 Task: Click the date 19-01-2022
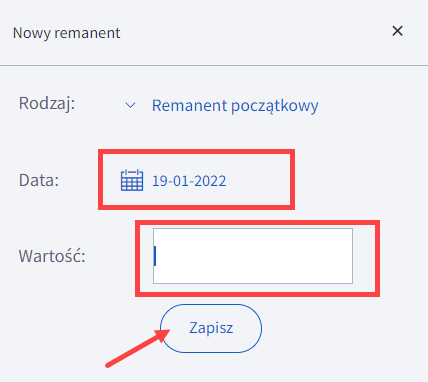click(189, 181)
